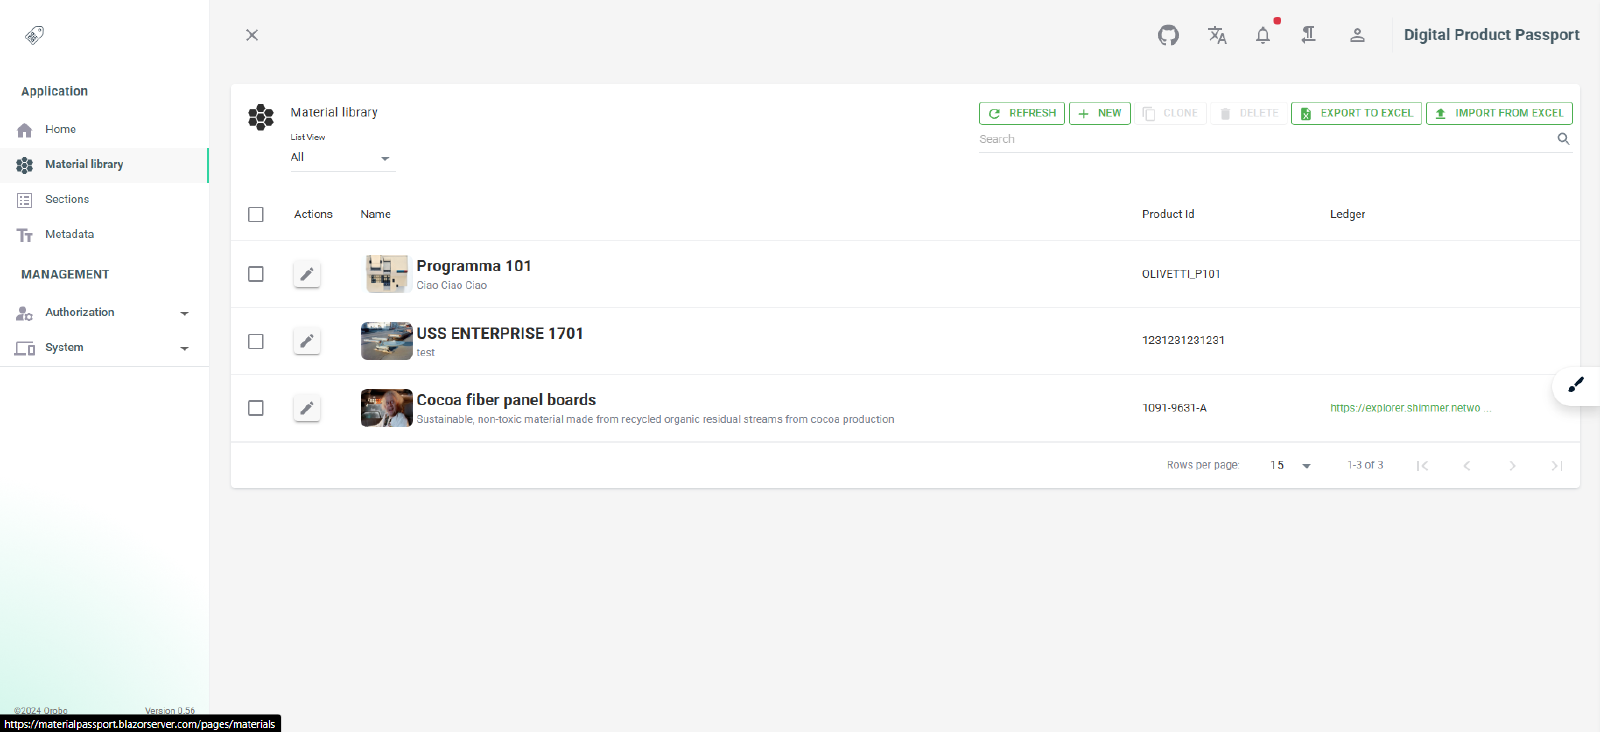Select the Programma 101 checkbox
Viewport: 1600px width, 732px height.
click(256, 274)
